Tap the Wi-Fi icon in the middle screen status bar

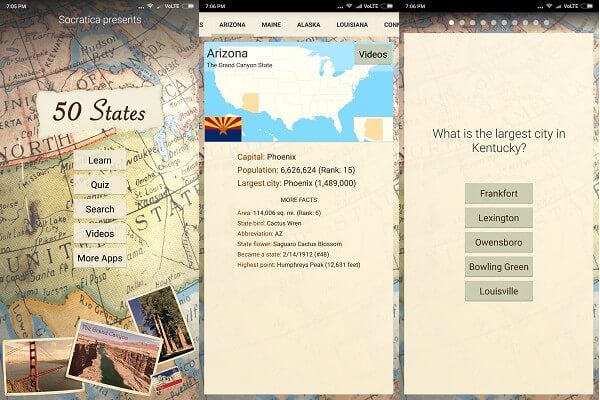pos(349,6)
